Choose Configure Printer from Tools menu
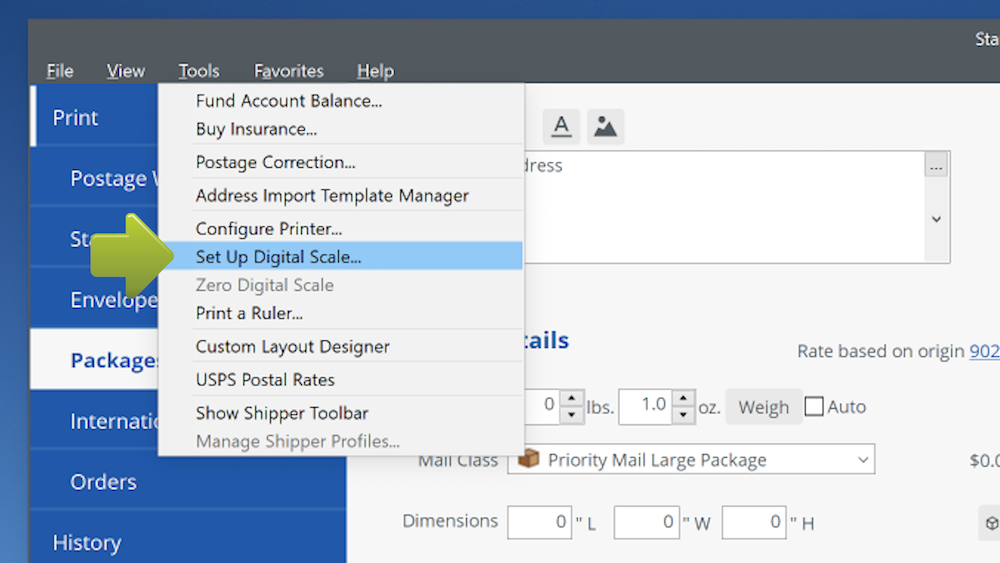 point(269,229)
